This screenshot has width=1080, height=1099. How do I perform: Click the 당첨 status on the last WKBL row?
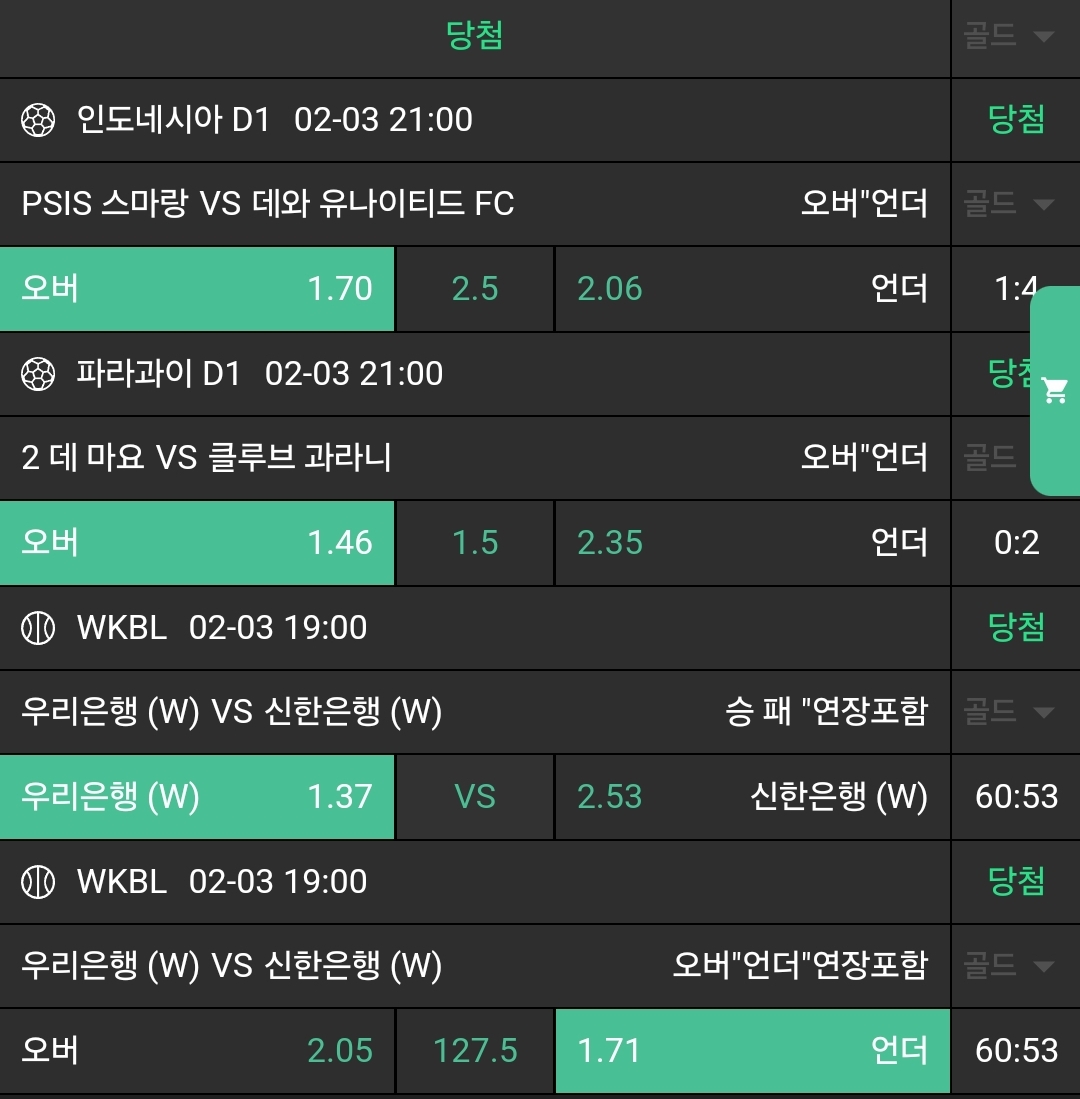(x=1016, y=883)
